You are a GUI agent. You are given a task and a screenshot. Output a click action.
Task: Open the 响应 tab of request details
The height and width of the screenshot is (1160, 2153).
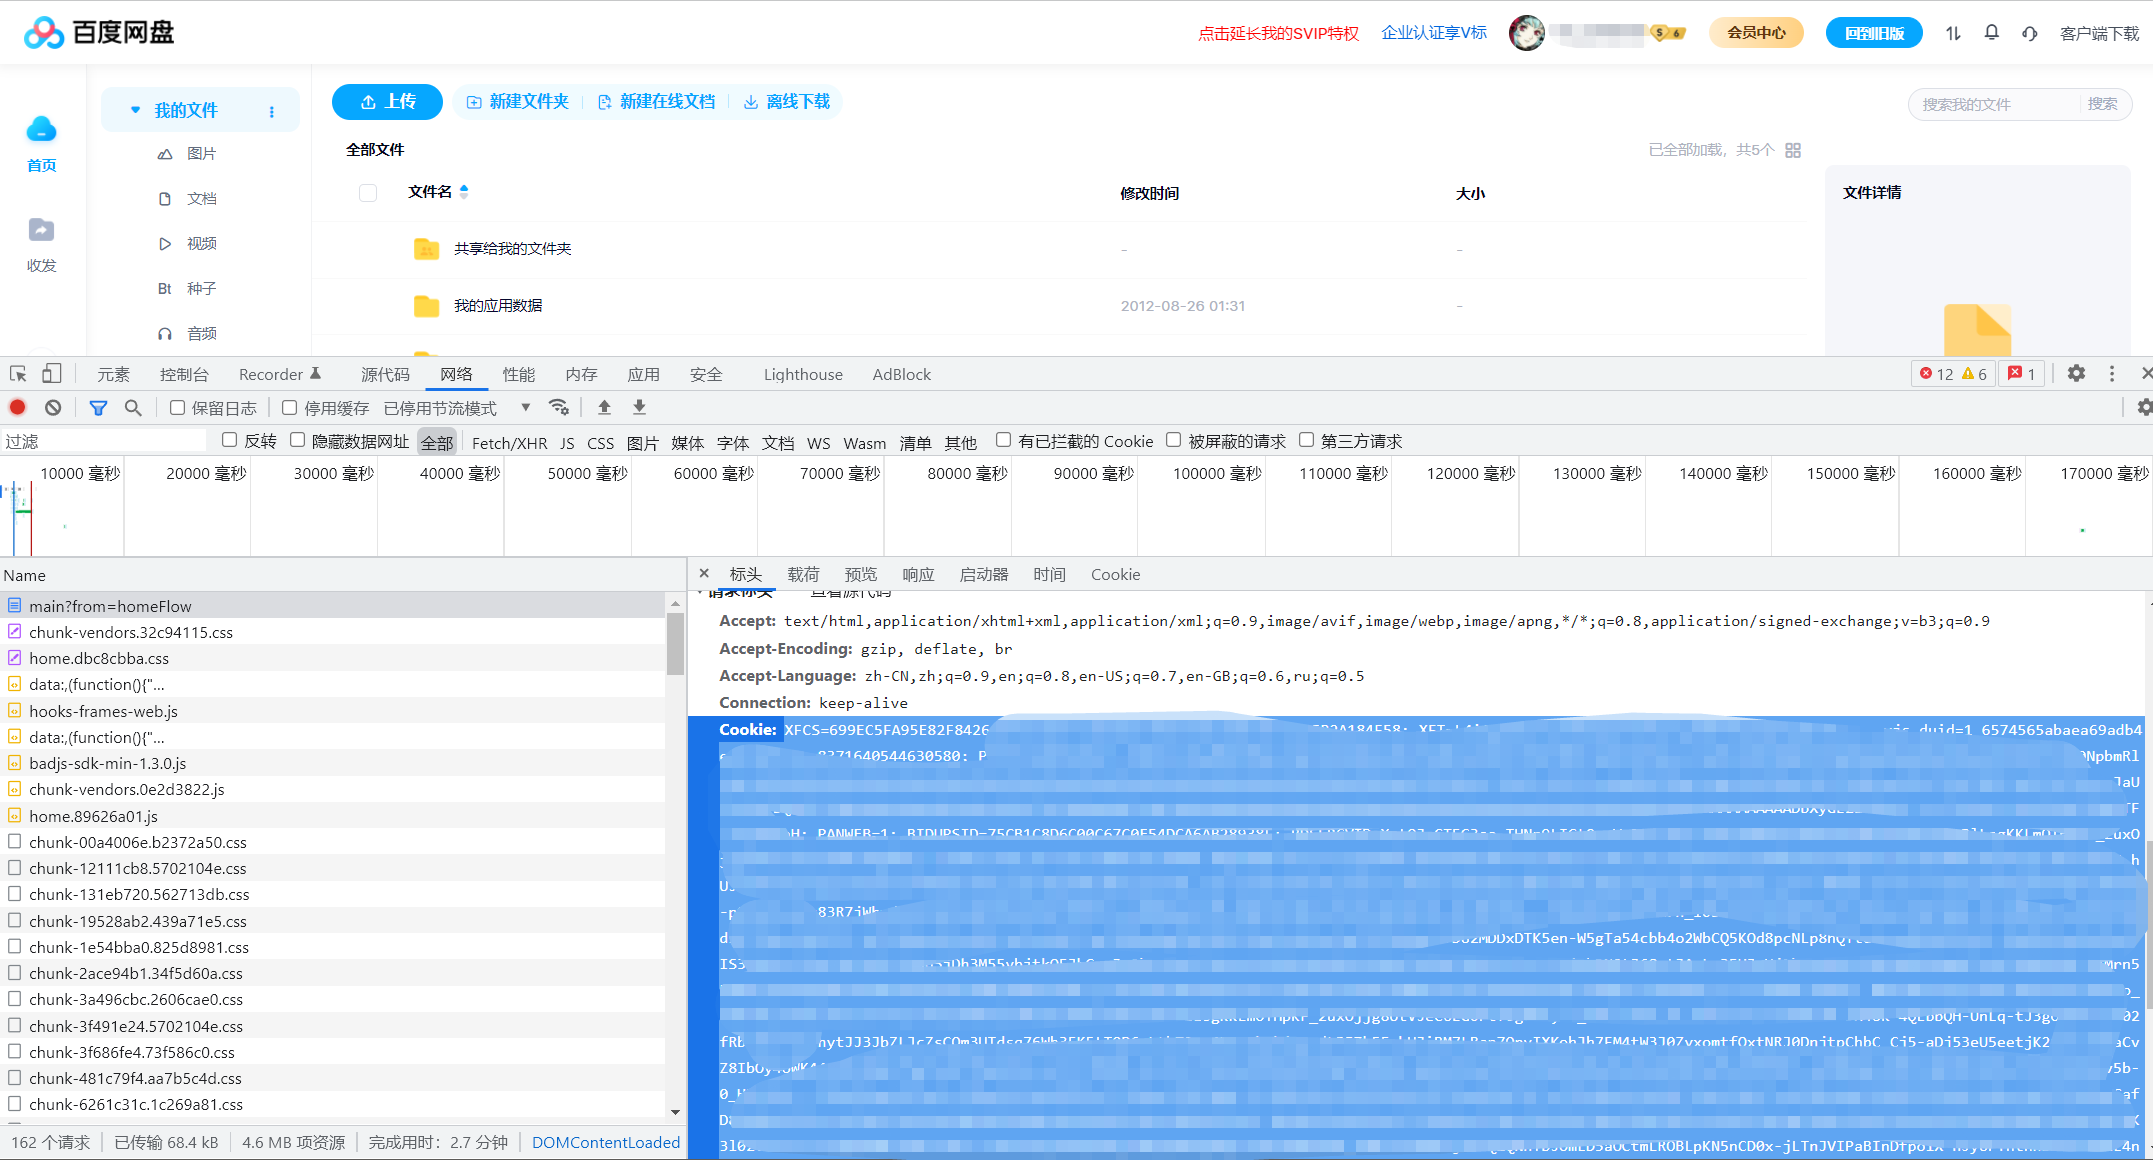tap(918, 574)
